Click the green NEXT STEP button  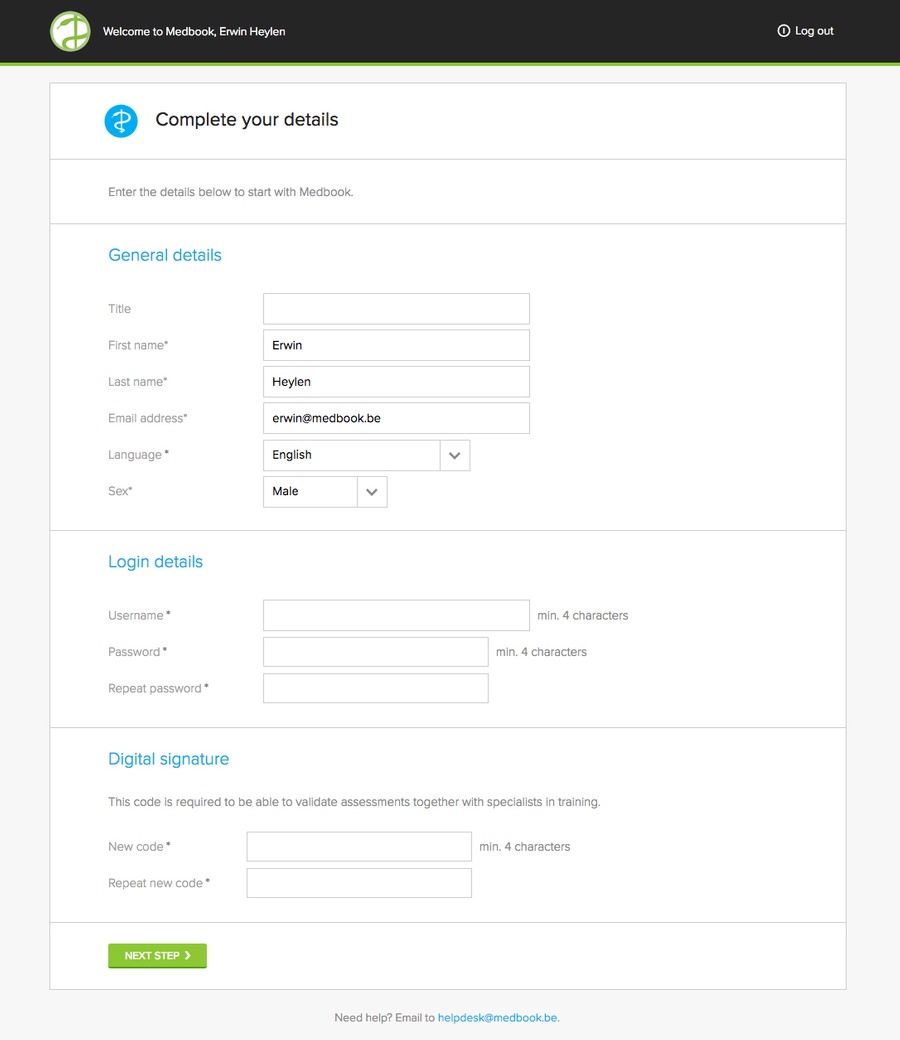tap(157, 956)
